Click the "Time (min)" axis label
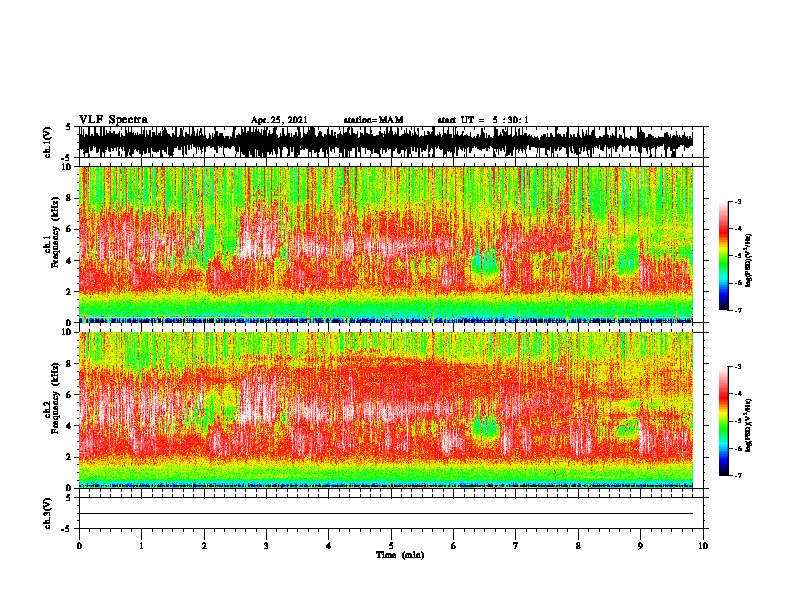The image size is (792, 612). [400, 555]
